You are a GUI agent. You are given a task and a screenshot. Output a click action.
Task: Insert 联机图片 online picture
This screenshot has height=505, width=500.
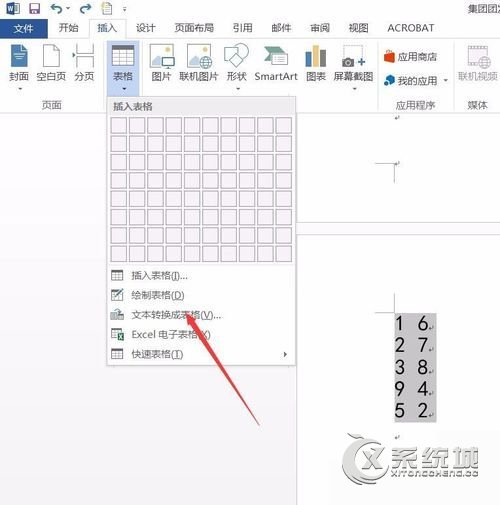pyautogui.click(x=199, y=62)
